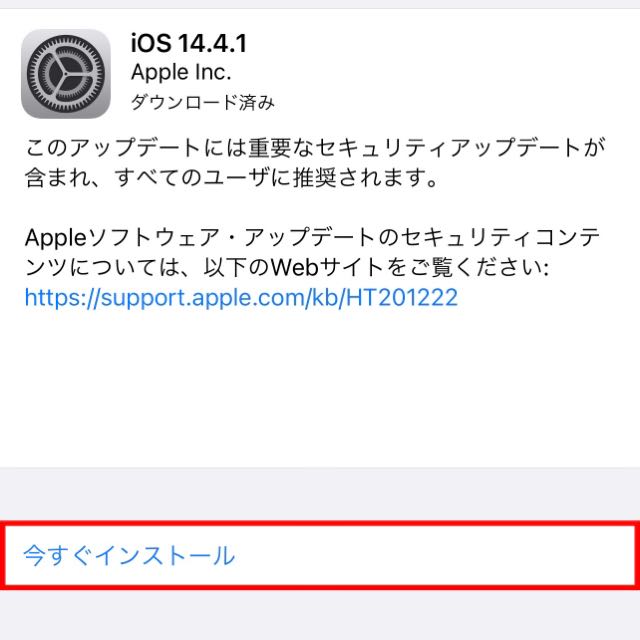The image size is (640, 640).
Task: Click the paragraph starting with このアップデート
Action: pos(315,162)
